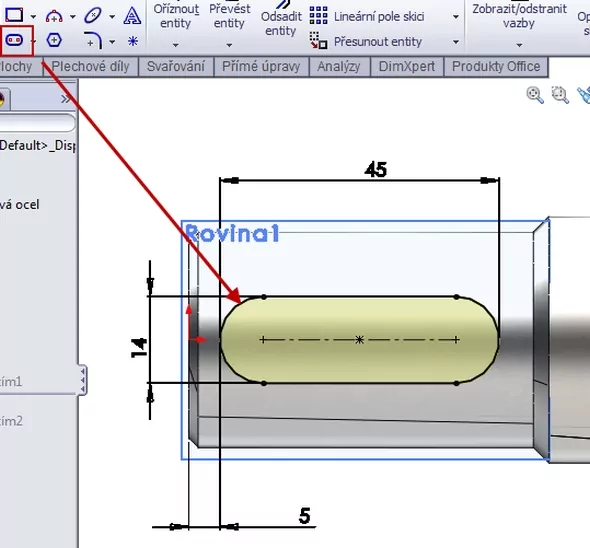Image resolution: width=590 pixels, height=548 pixels.
Task: Select the Rovina1 plane label
Action: tap(233, 233)
